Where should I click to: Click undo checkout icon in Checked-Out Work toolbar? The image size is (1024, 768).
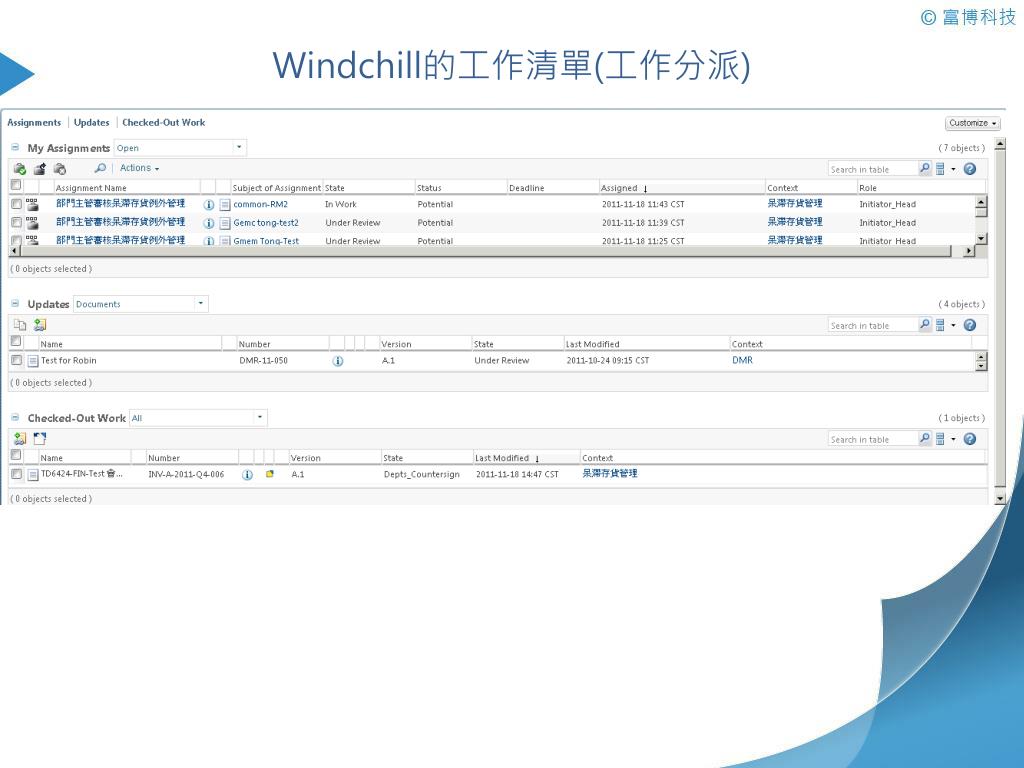[x=40, y=438]
